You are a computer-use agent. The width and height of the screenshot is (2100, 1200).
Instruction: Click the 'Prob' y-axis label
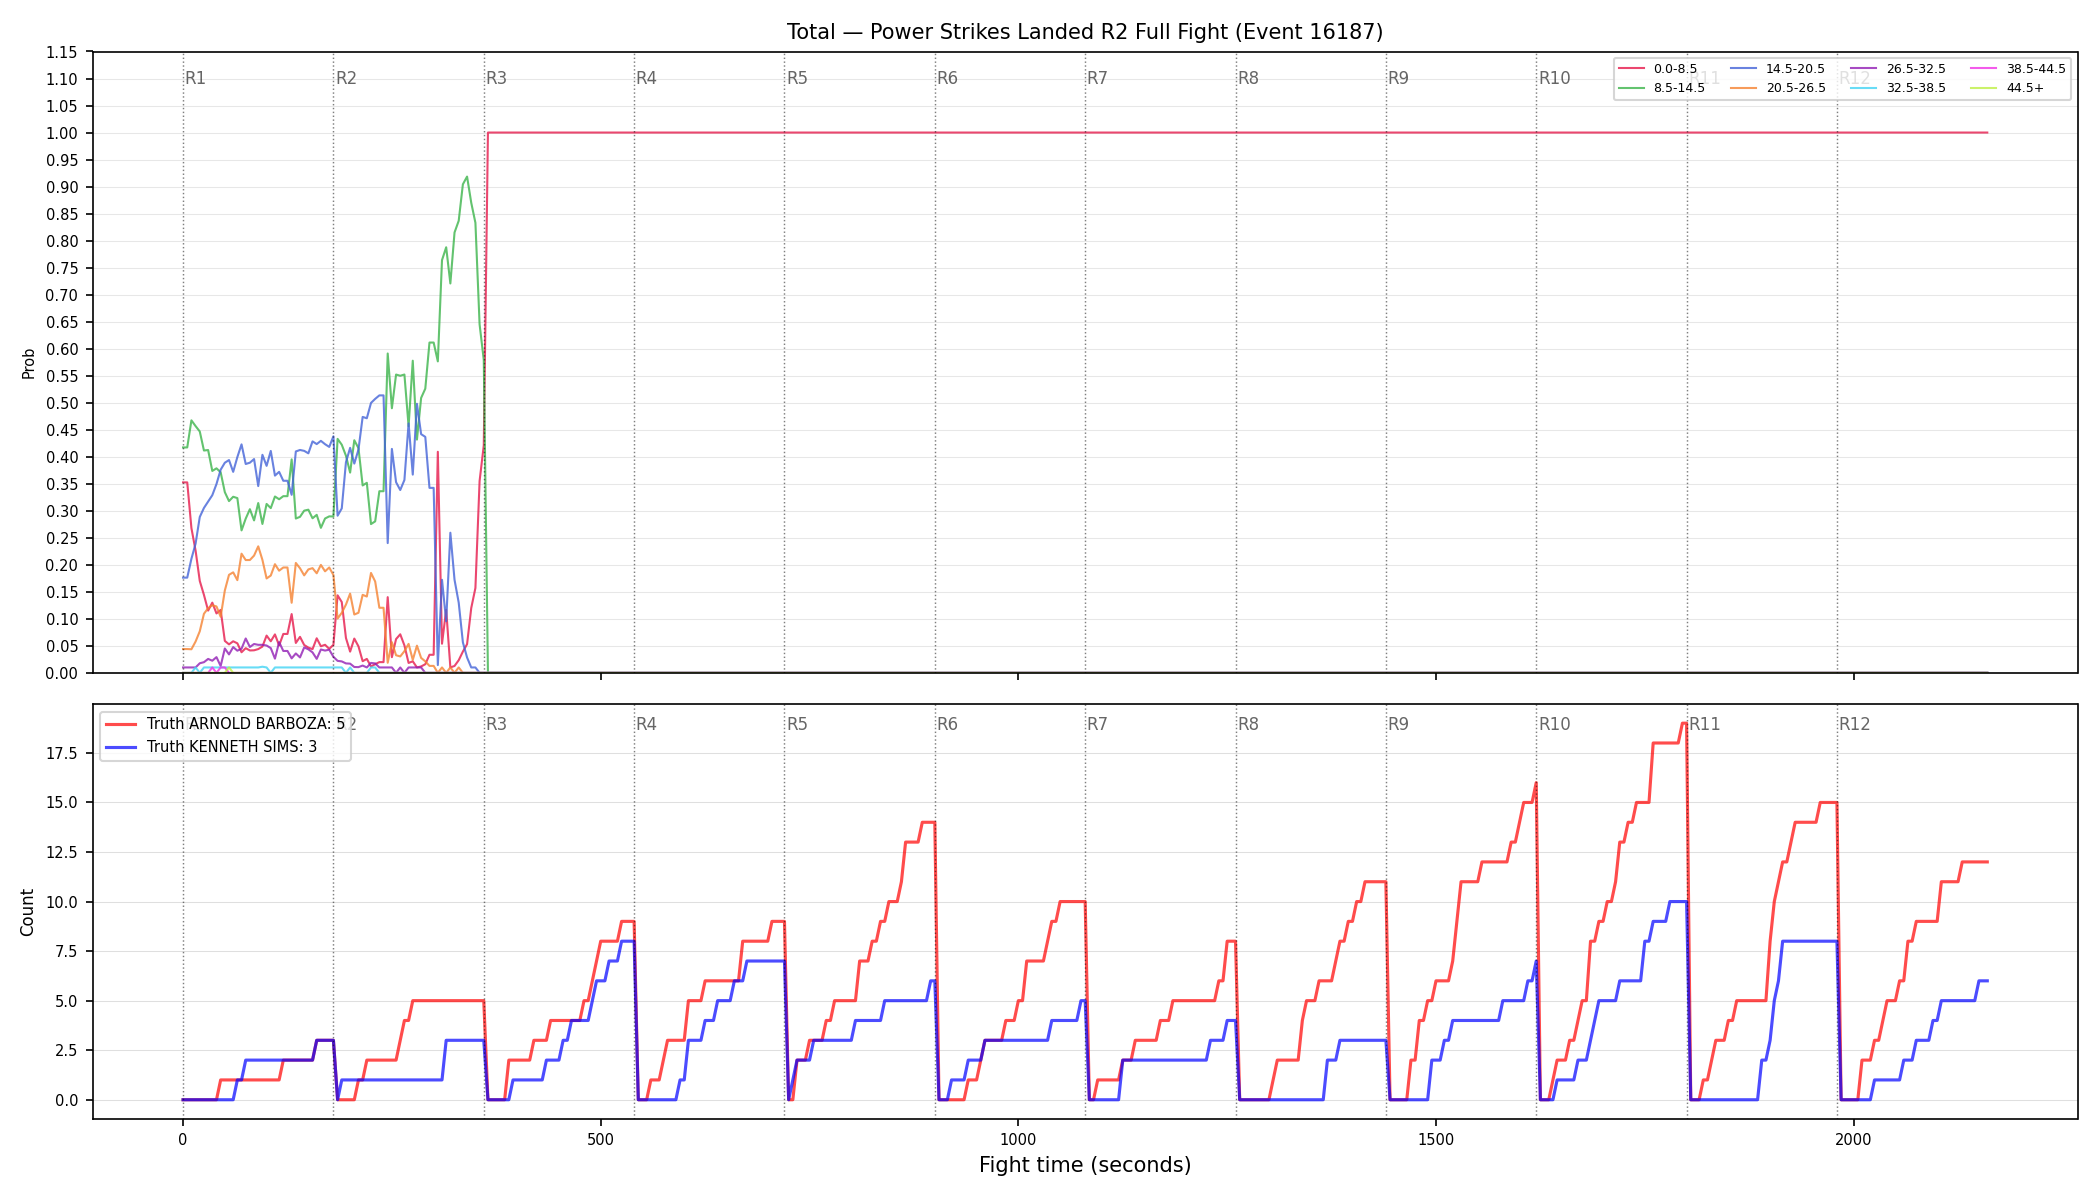(28, 363)
